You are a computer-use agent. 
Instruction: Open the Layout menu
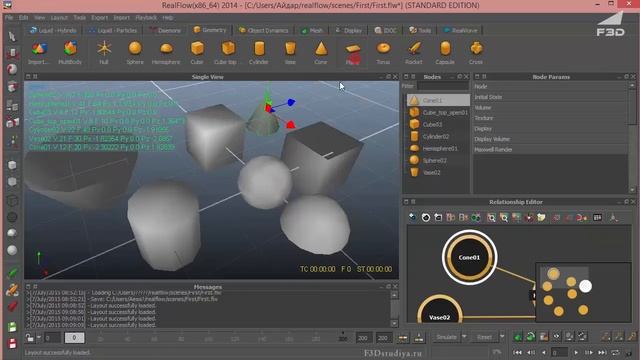tap(59, 18)
